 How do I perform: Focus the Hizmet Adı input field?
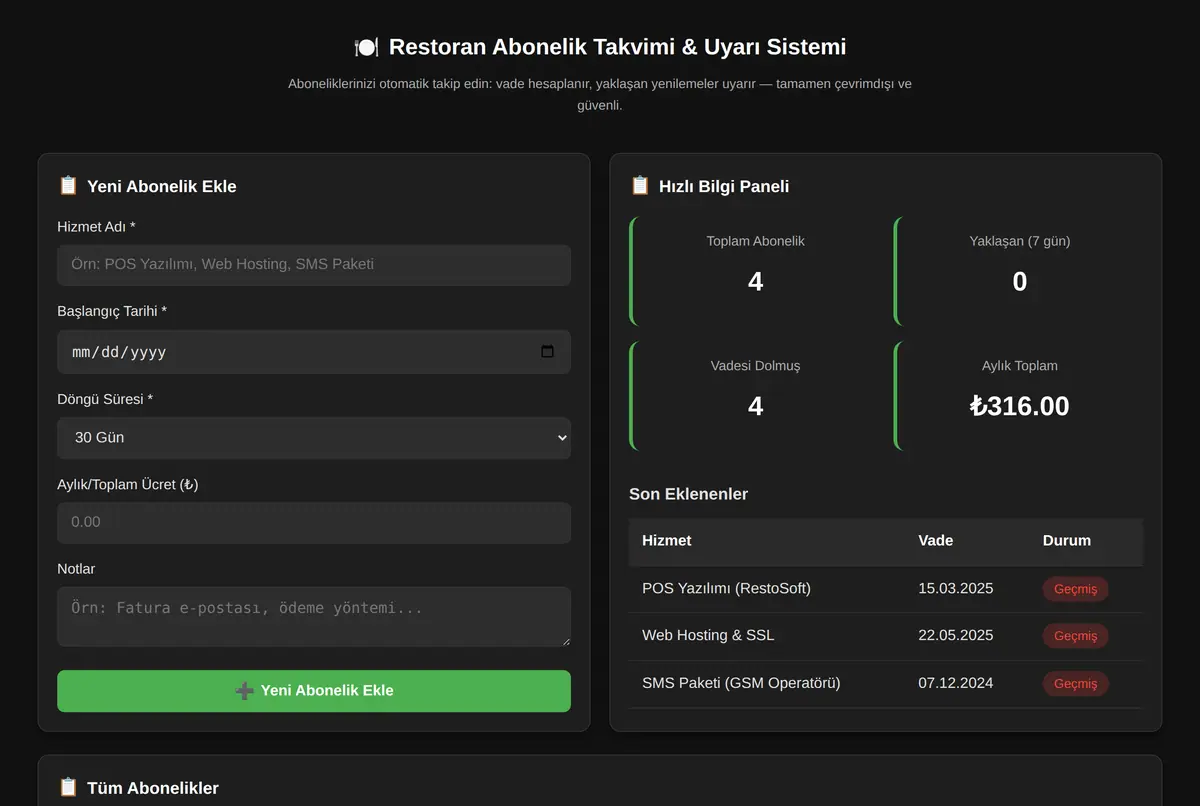(x=314, y=265)
